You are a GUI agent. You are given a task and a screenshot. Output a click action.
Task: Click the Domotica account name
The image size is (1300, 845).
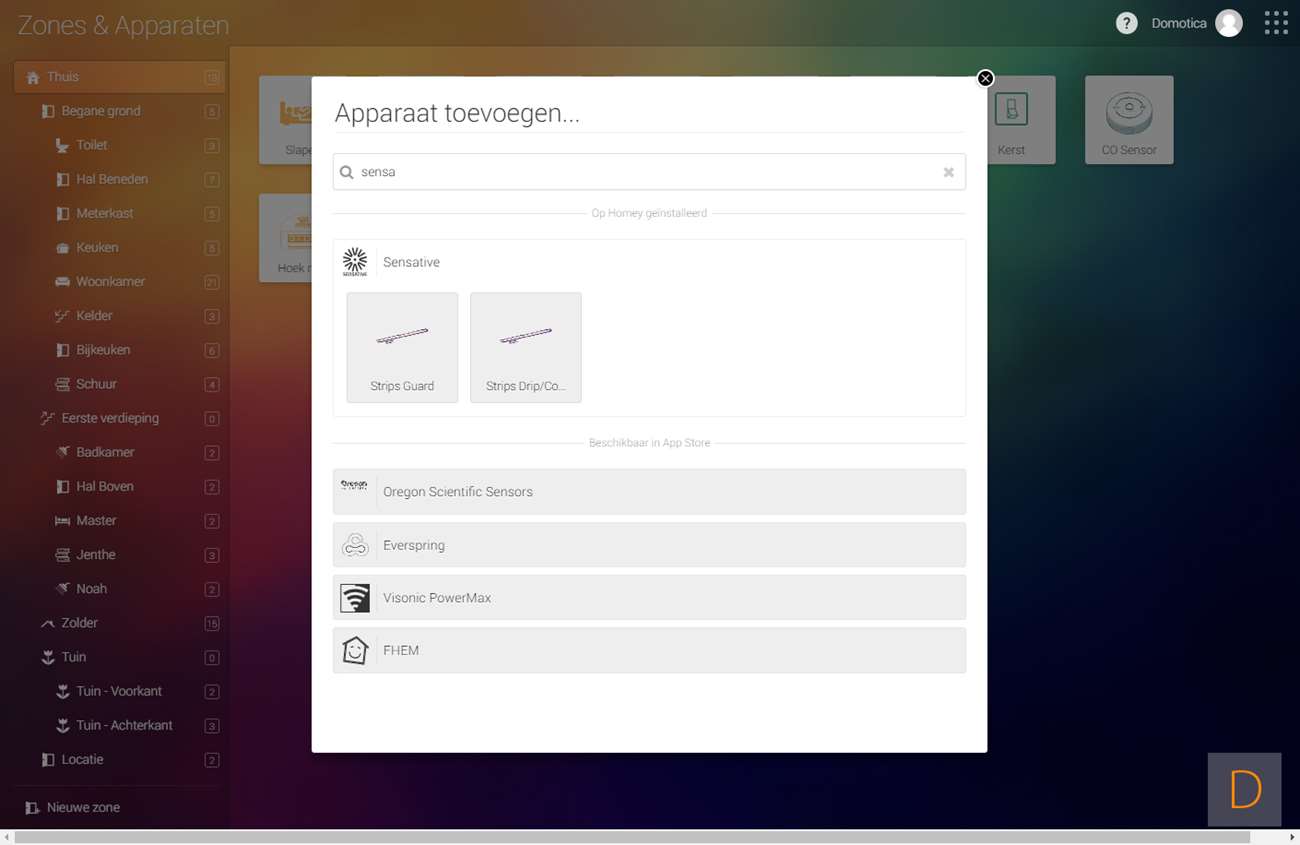1179,23
